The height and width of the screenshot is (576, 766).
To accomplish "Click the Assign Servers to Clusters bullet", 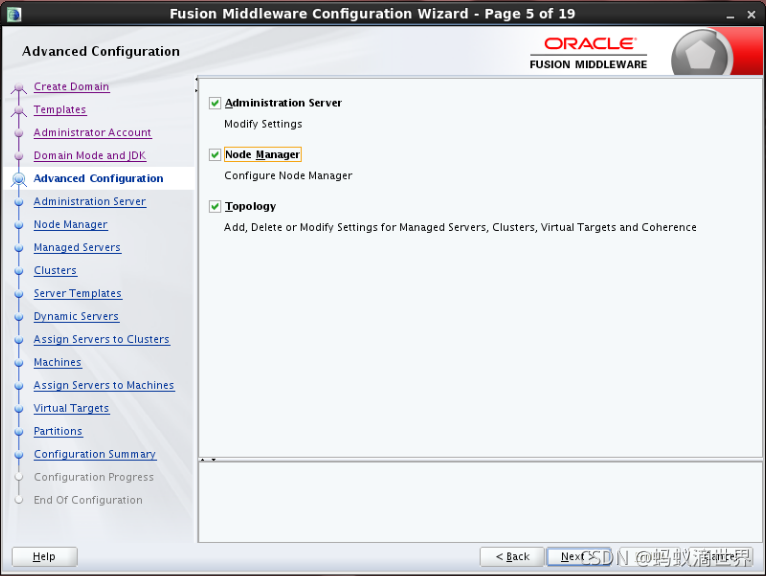I will point(19,340).
